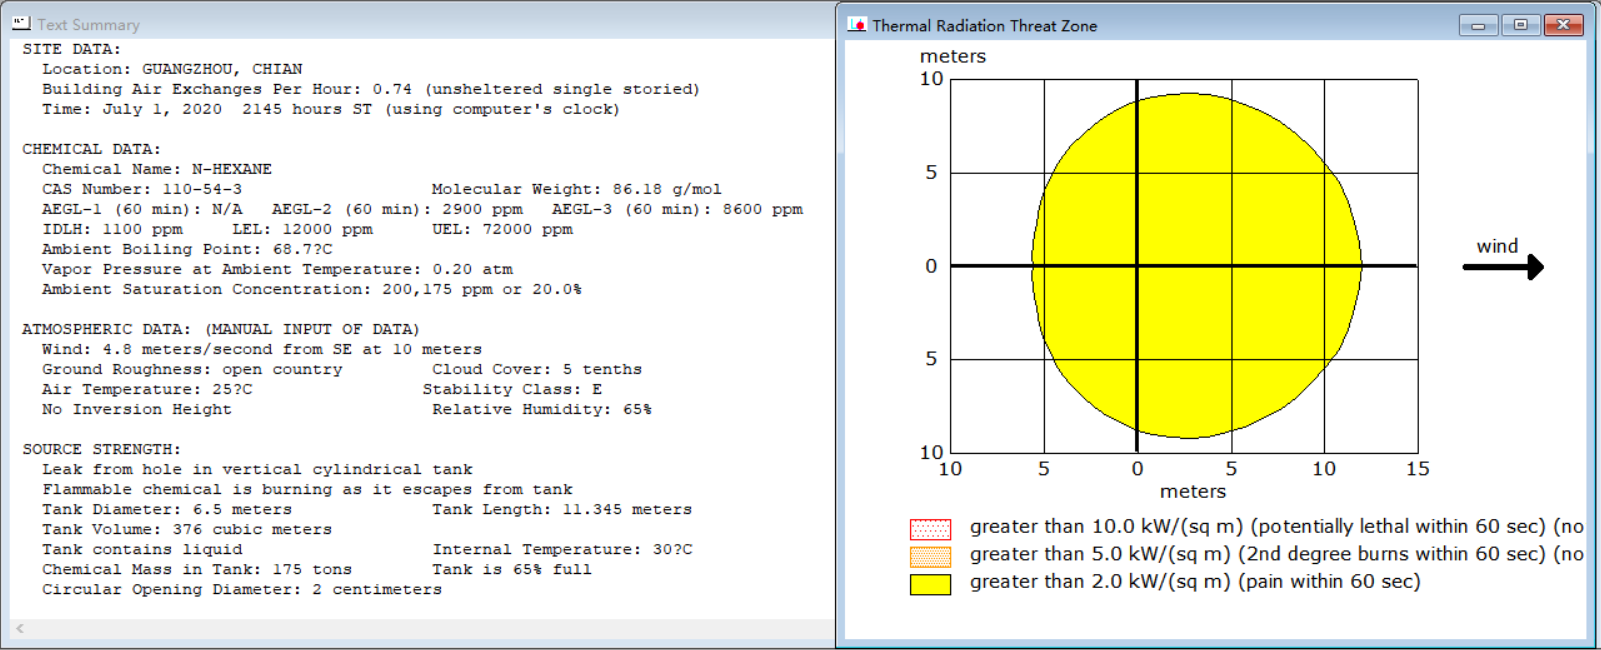Click 'Stability Class: E' text
This screenshot has height=650, width=1601.
point(512,389)
